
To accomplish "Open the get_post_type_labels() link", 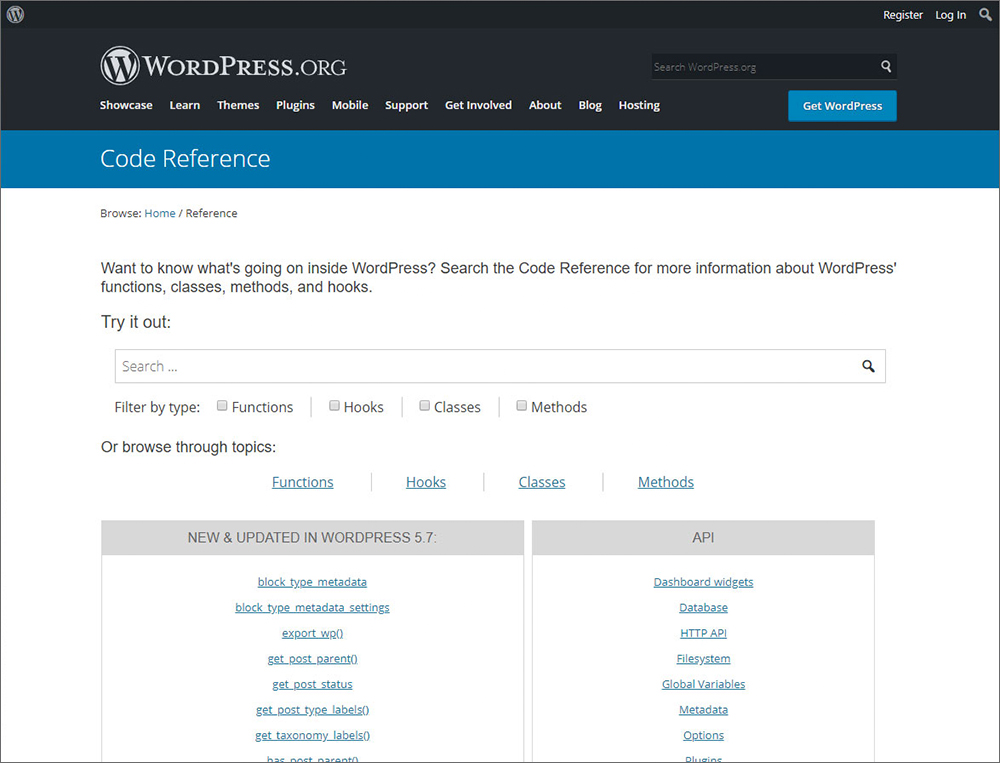I will (x=312, y=709).
